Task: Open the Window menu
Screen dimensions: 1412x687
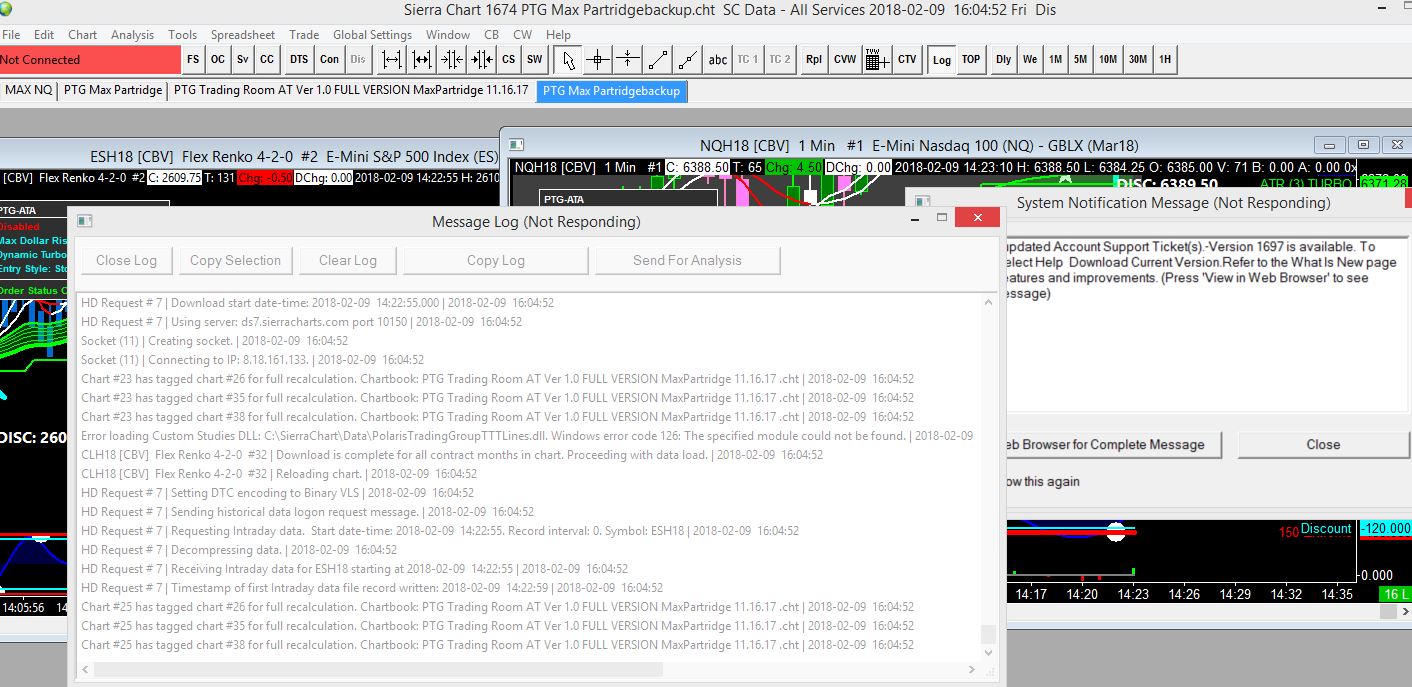Action: (x=448, y=34)
